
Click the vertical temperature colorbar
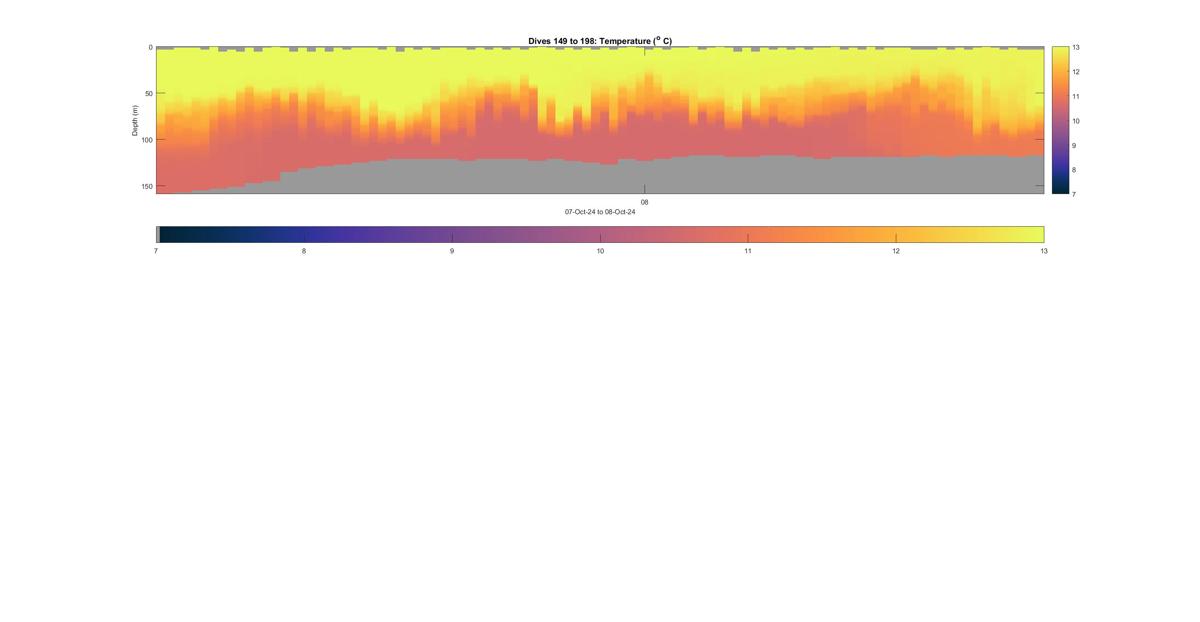click(1059, 120)
